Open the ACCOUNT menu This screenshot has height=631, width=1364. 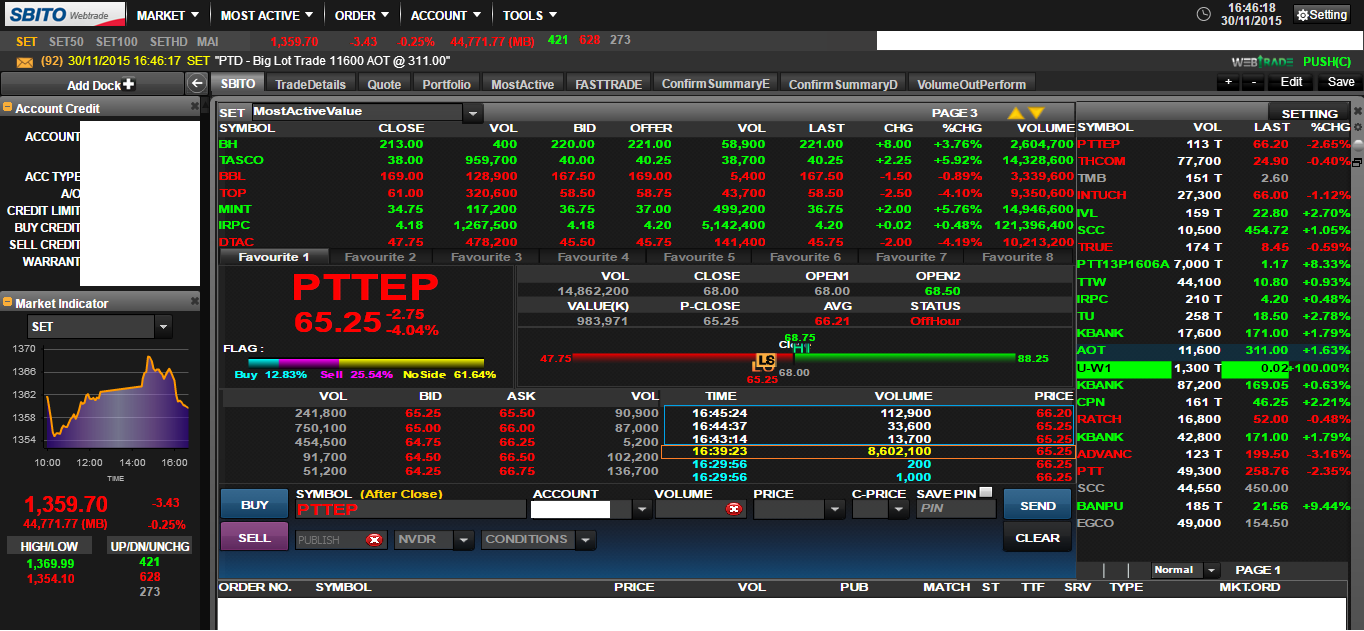(445, 15)
